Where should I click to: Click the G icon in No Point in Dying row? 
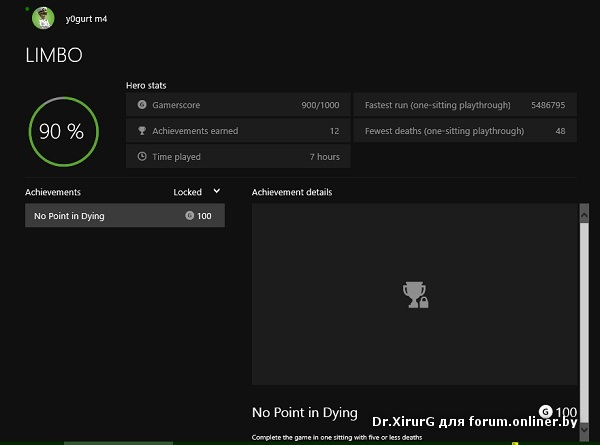coord(189,215)
